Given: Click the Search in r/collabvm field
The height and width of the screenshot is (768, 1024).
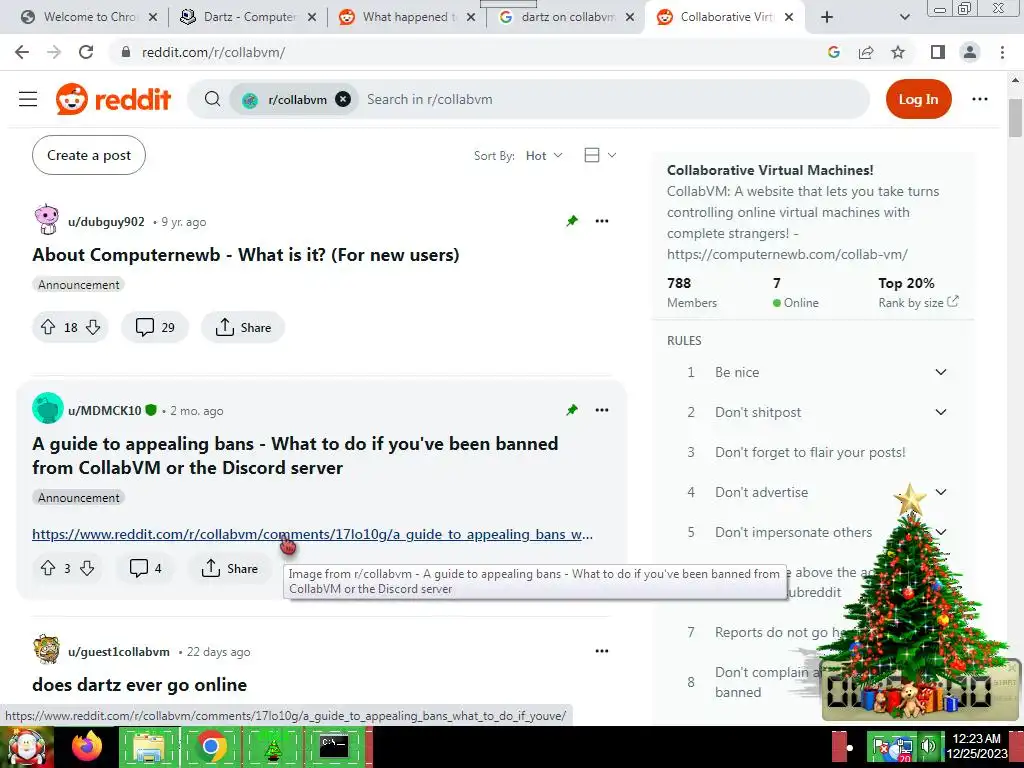Looking at the screenshot, I should [x=614, y=99].
